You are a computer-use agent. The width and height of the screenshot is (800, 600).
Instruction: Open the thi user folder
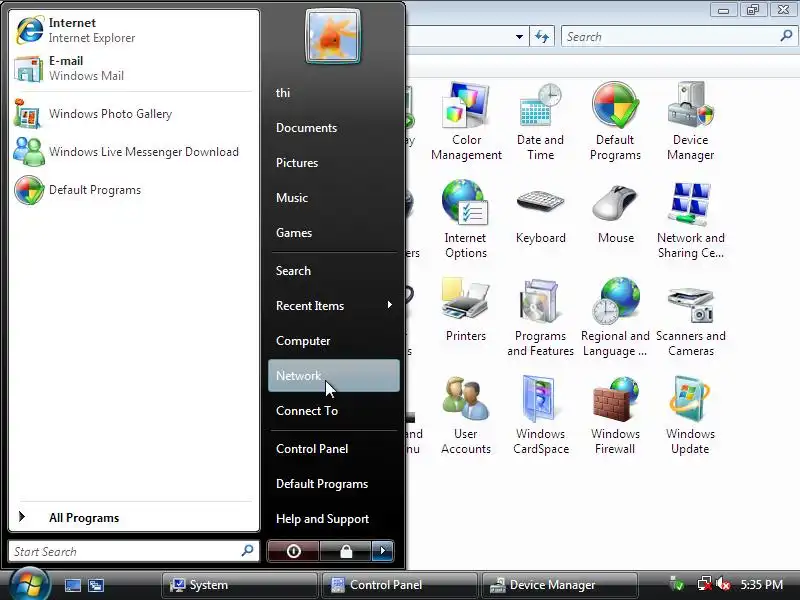tap(334, 93)
